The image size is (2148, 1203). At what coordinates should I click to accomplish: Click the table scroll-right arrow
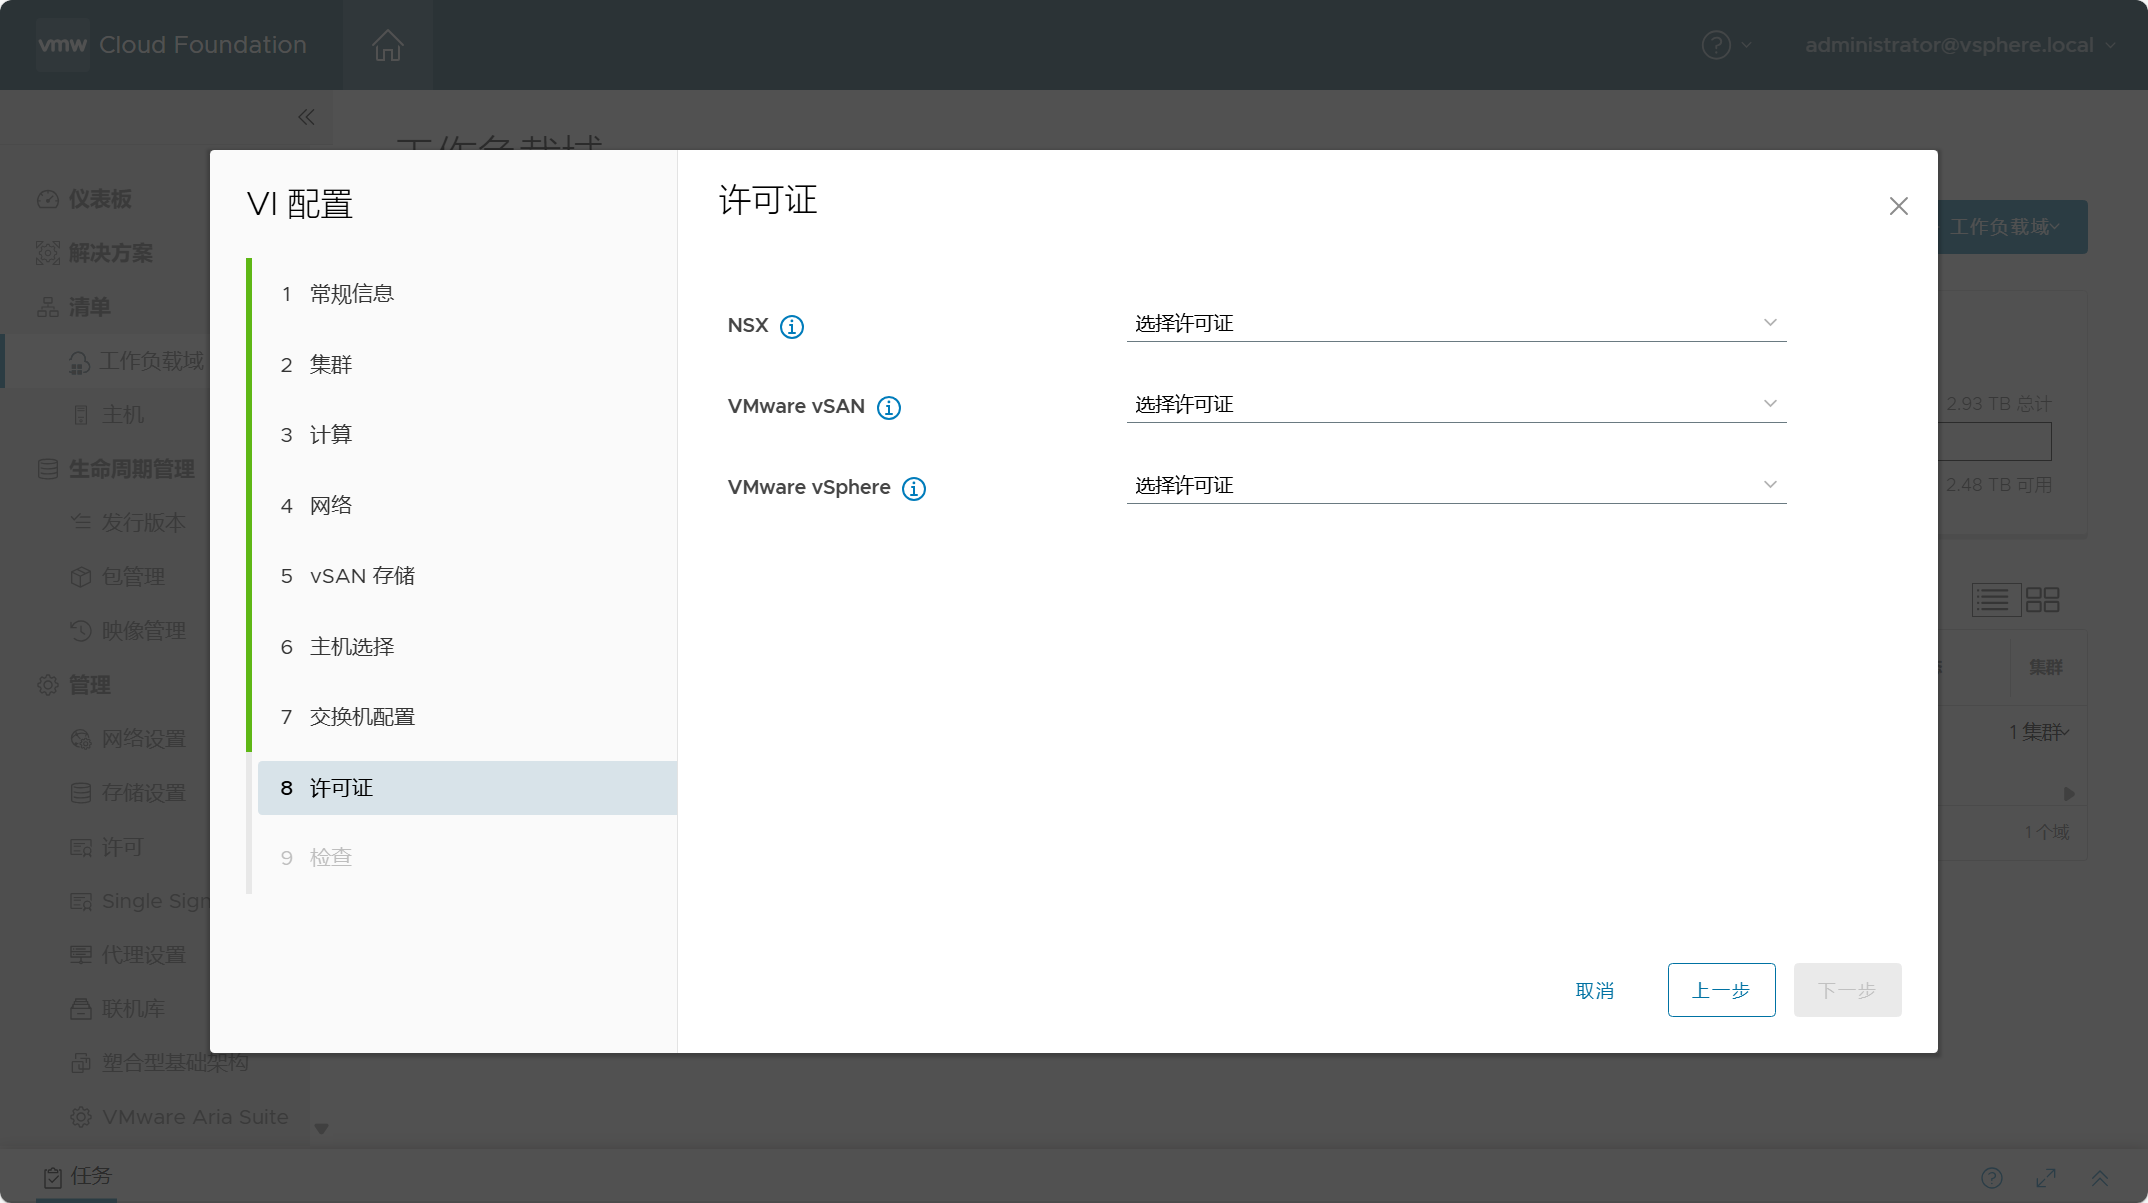[2069, 794]
